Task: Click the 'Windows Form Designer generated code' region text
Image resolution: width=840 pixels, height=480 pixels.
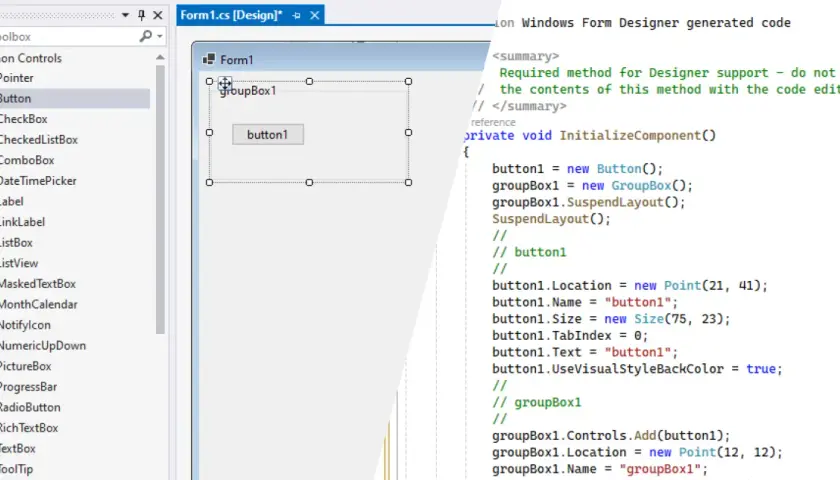Action: pos(656,23)
